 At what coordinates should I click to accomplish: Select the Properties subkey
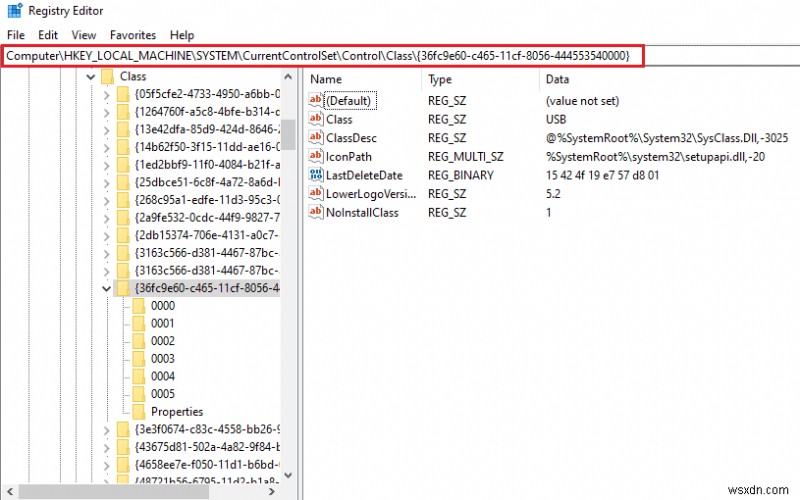click(177, 412)
